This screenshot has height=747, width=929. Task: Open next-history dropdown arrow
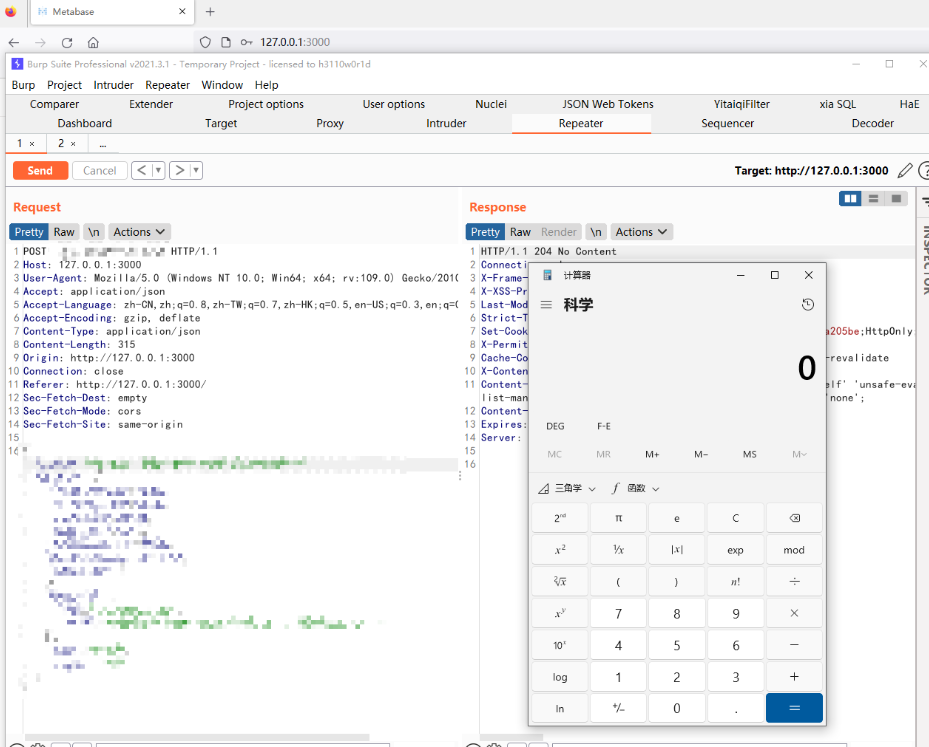tap(196, 171)
